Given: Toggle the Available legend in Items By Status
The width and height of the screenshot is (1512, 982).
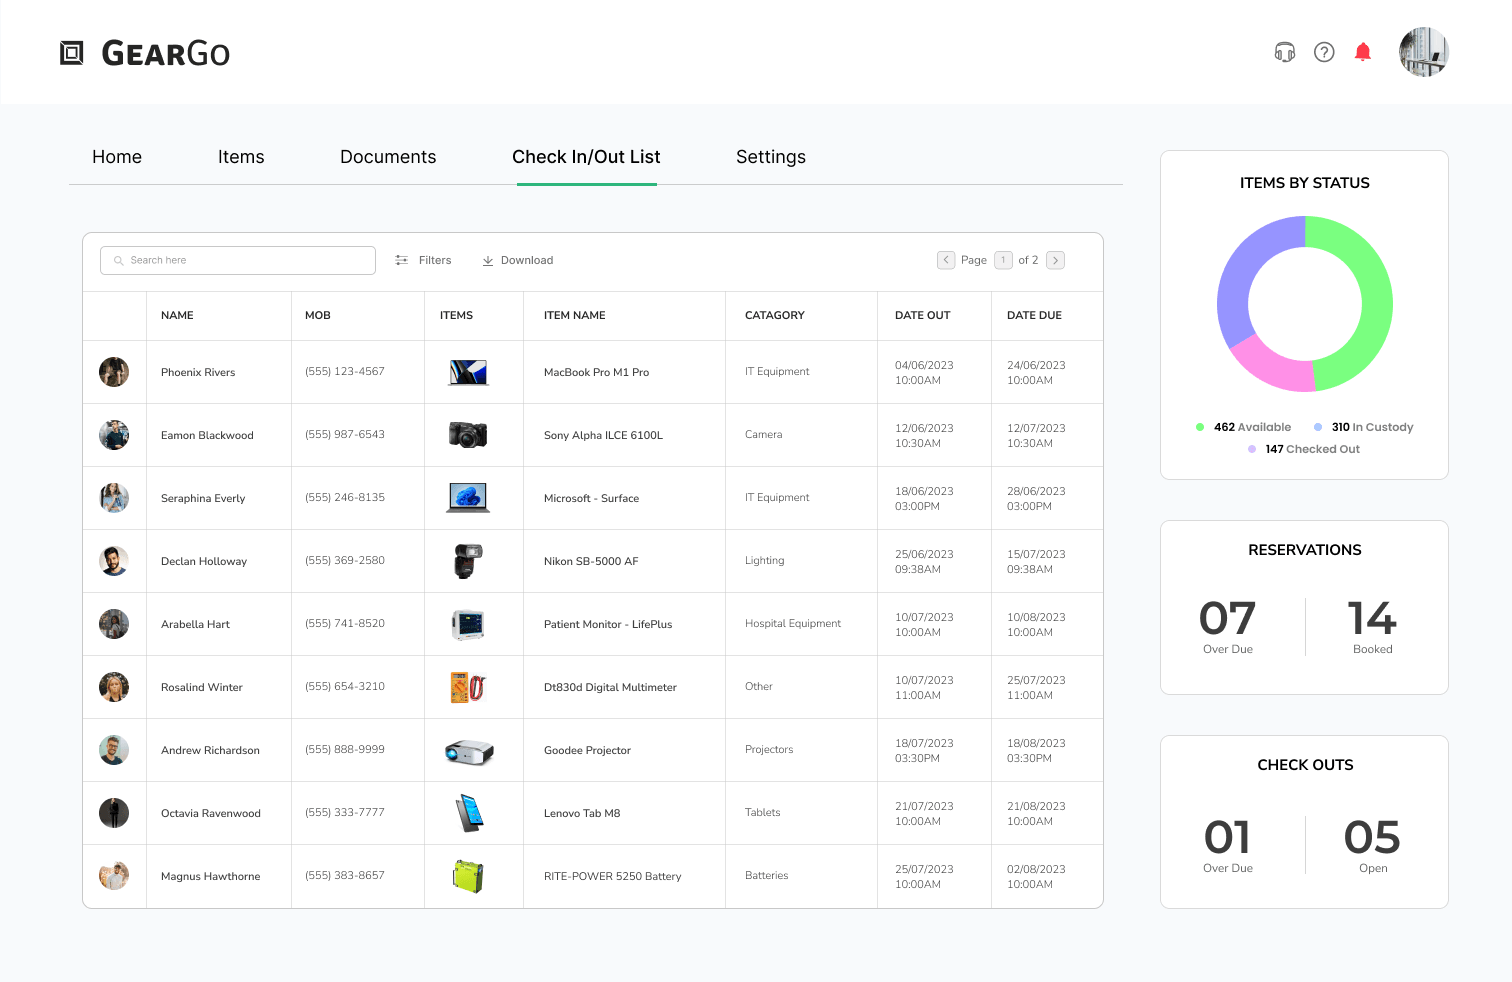Looking at the screenshot, I should (1243, 427).
